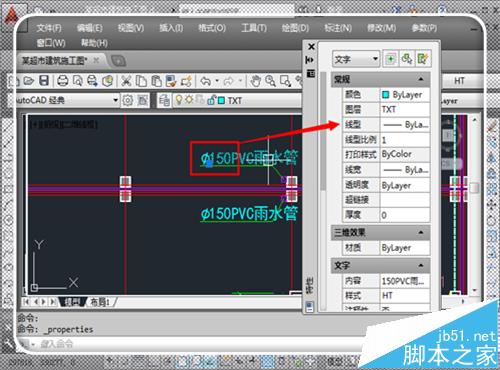
Task: Open the Redo history dropdown arrow
Action: (240, 81)
